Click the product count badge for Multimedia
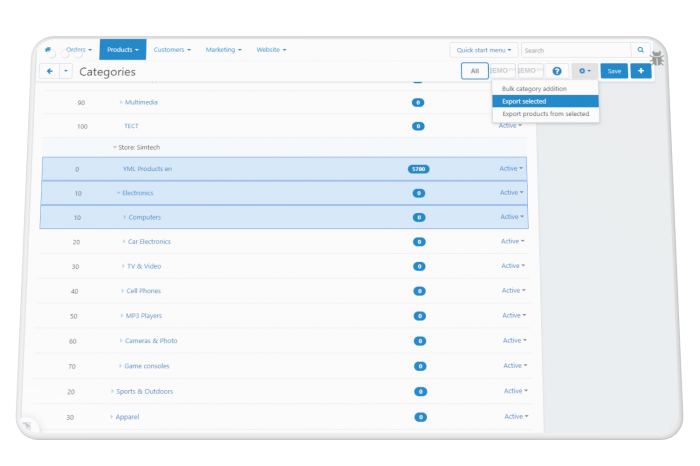 (418, 103)
